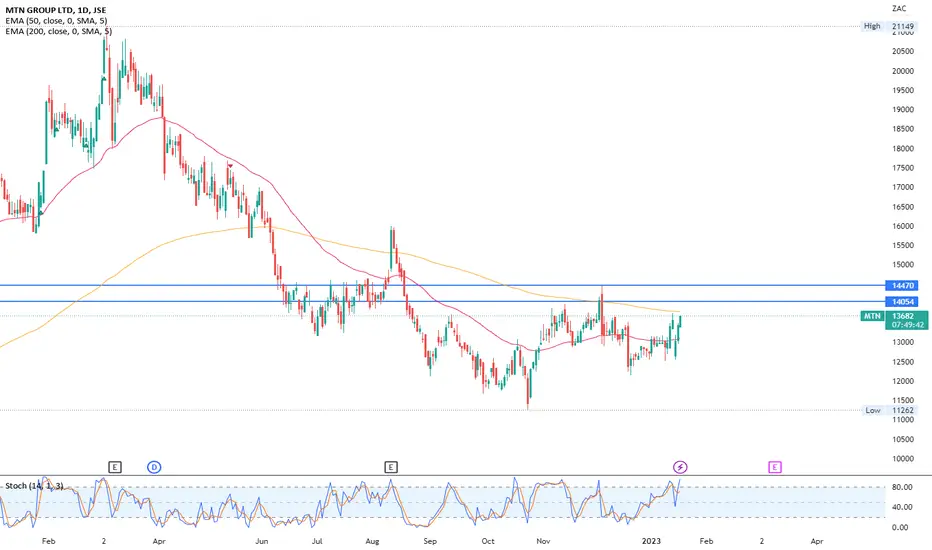Click the 16000 price scale value
The width and height of the screenshot is (932, 550).
tap(903, 226)
